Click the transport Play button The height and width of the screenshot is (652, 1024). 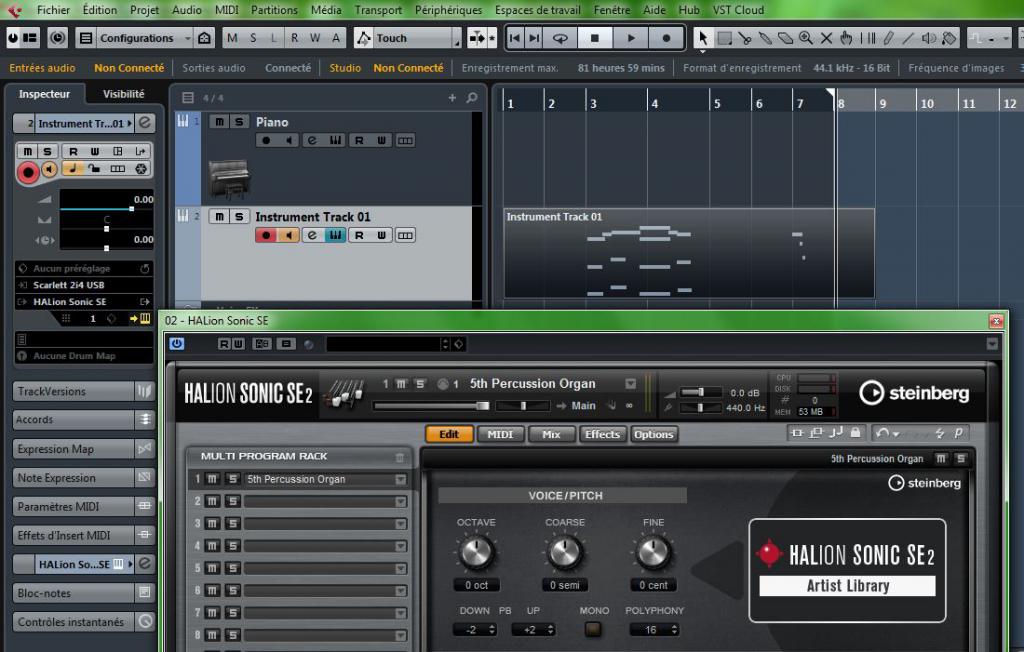[631, 38]
